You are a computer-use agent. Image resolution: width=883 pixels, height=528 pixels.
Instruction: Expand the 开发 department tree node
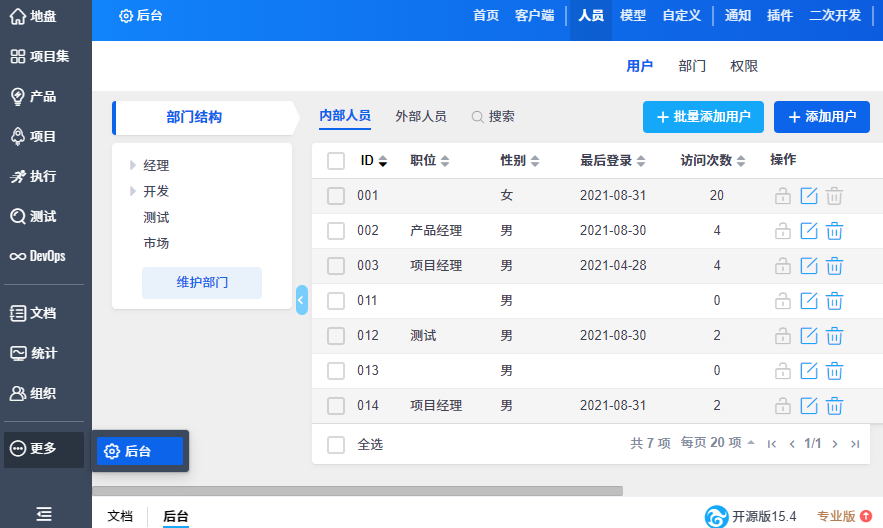tap(132, 192)
